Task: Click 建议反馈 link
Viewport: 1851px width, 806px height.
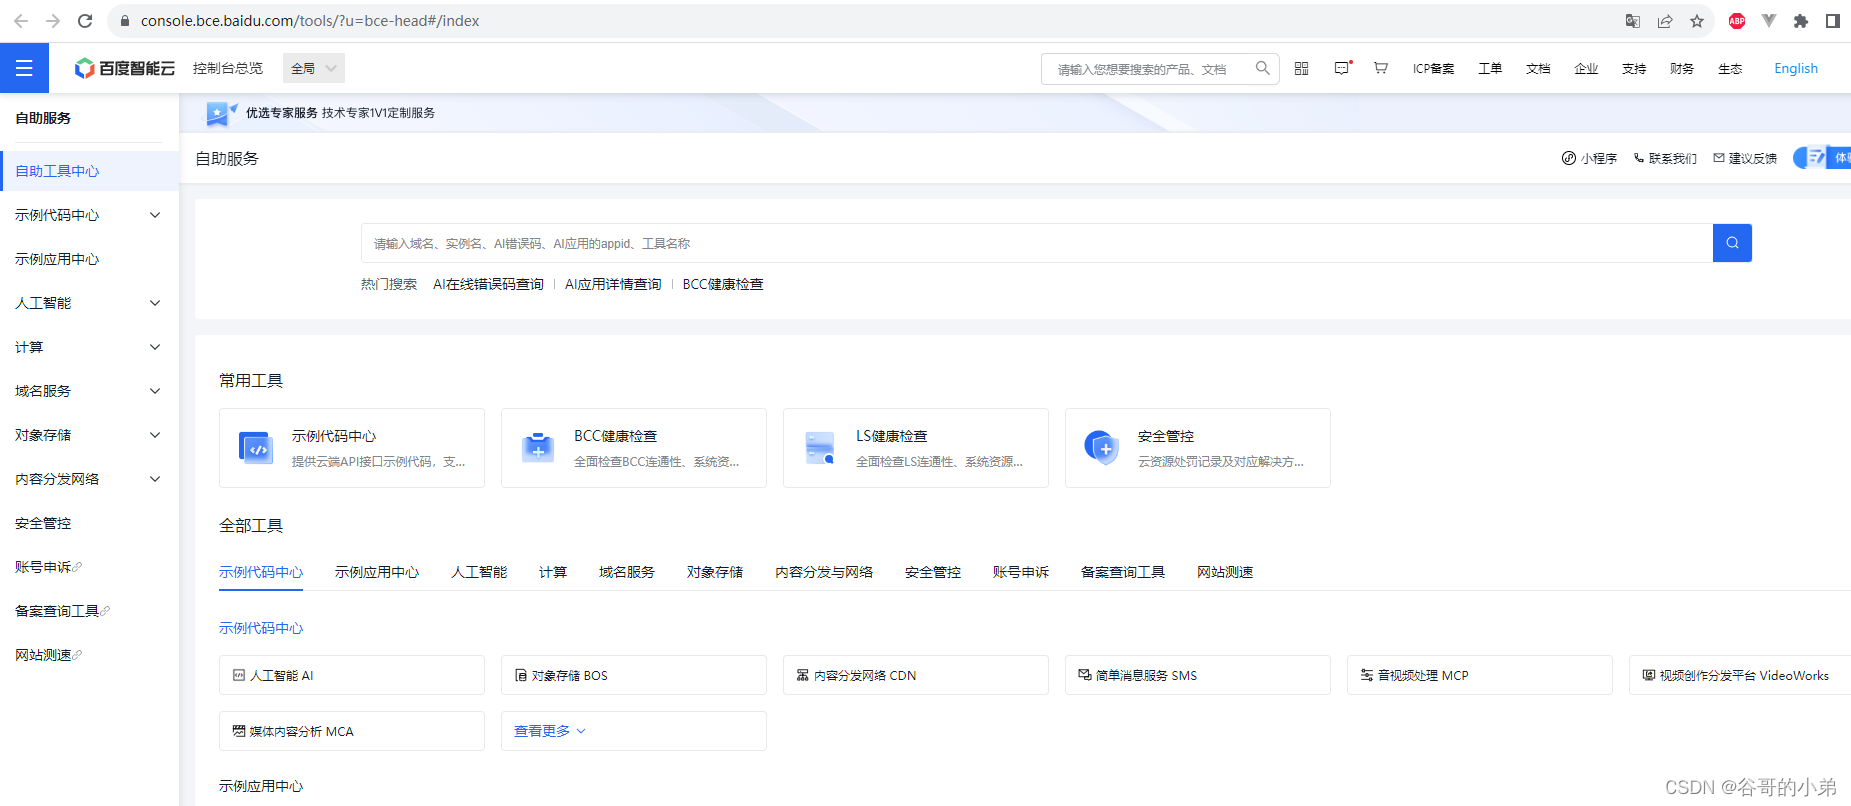Action: point(1745,158)
